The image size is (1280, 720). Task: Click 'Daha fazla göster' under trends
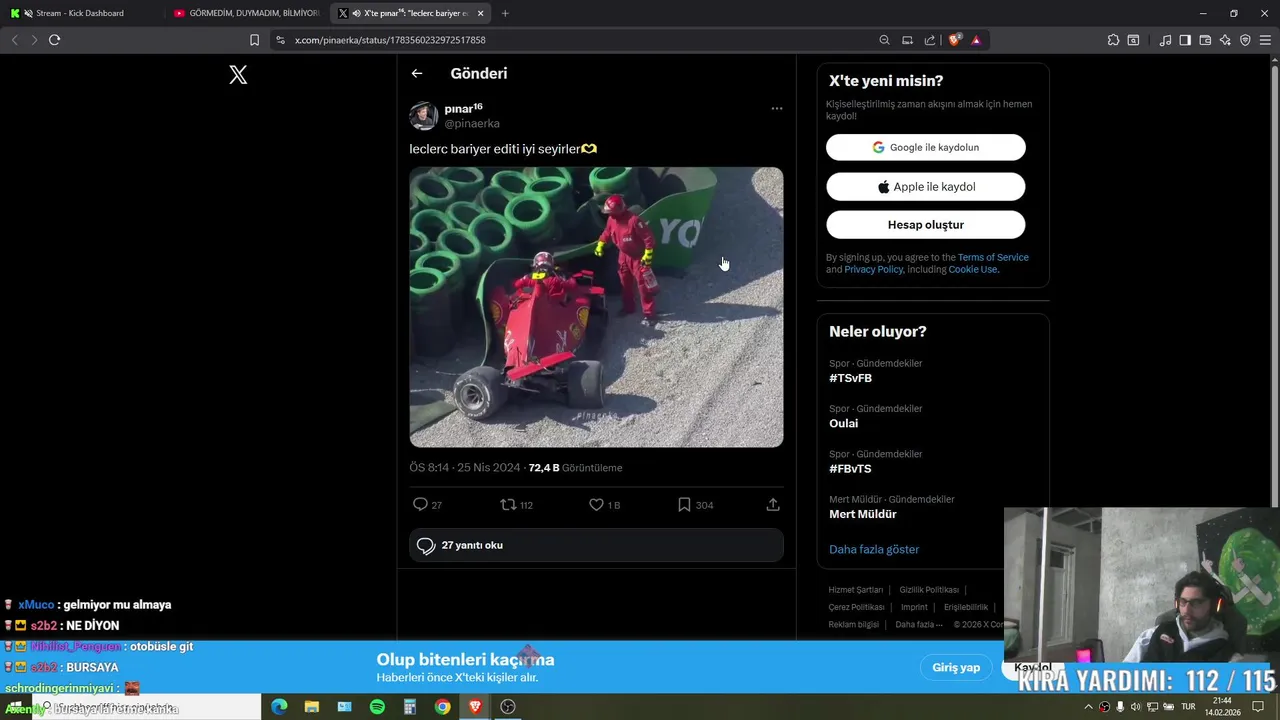[x=874, y=550]
